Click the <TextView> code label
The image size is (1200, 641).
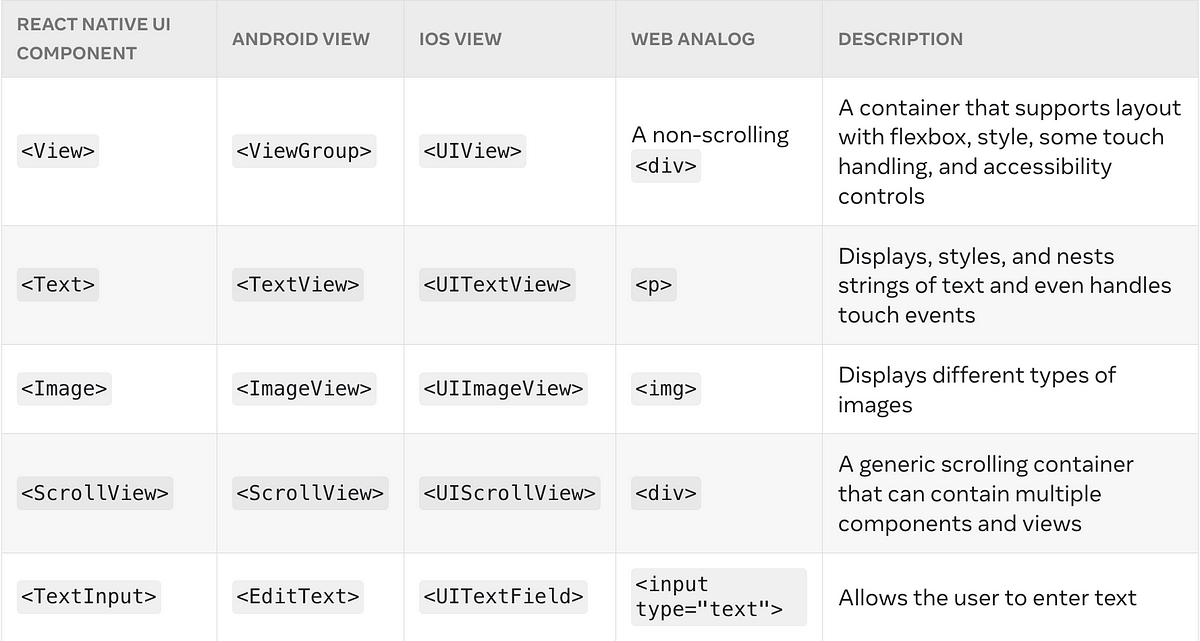pos(298,284)
